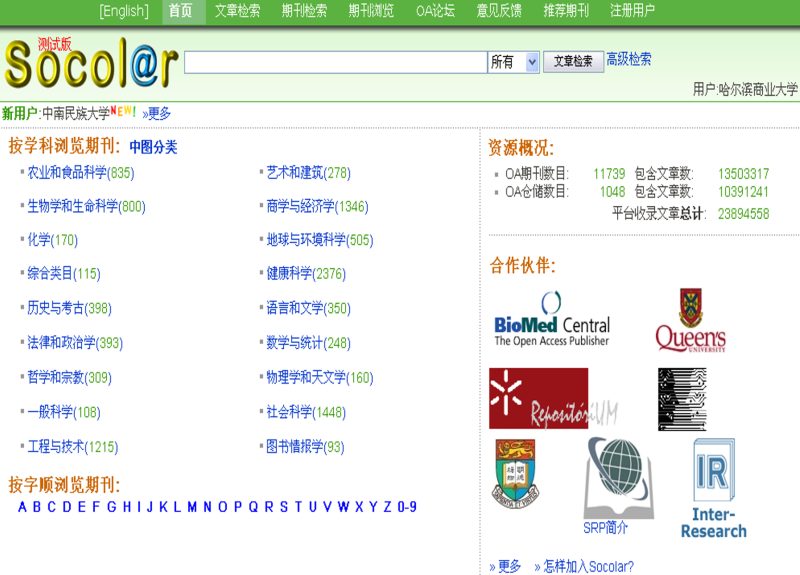Screen dimensions: 800x575
Task: Browse 哲学和宗教(309) journals
Action: coord(69,378)
